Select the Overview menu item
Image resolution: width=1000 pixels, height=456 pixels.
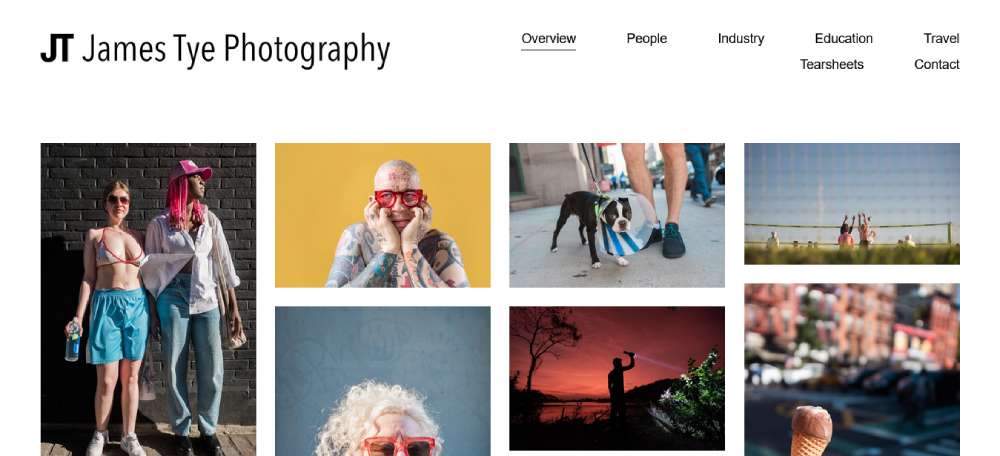point(548,38)
